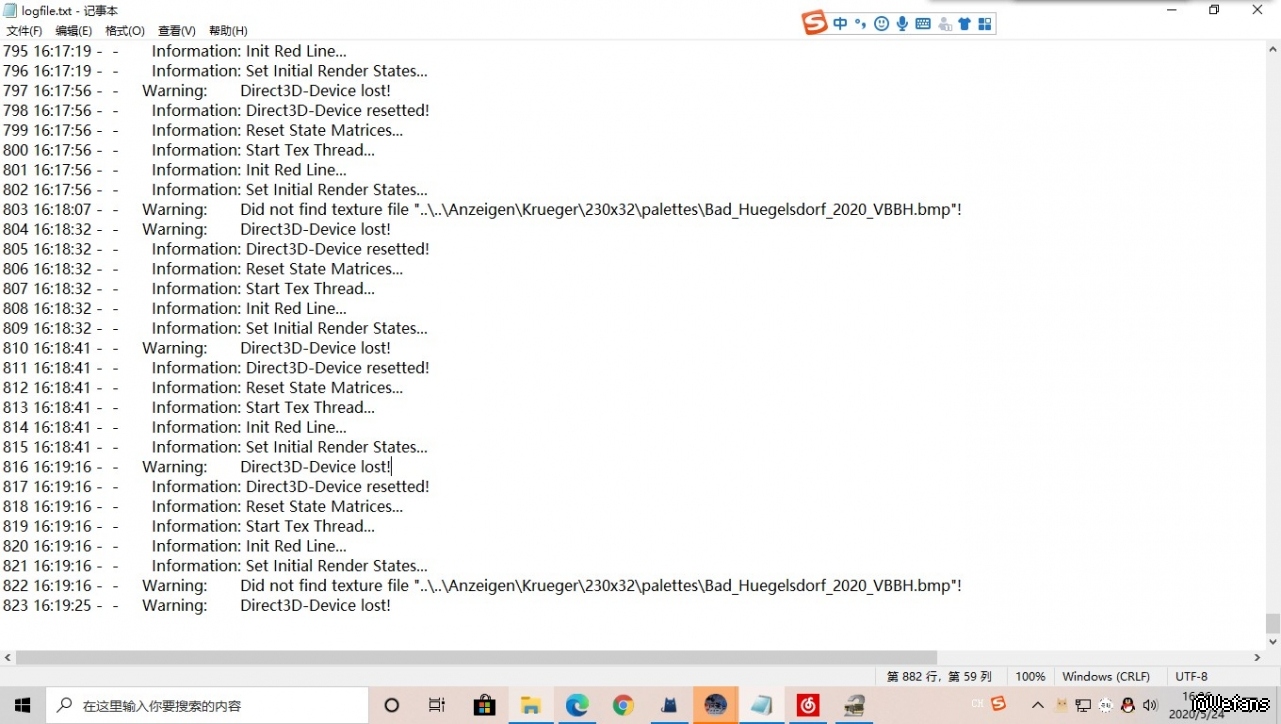
Task: Open the 格式(O) menu
Action: 125,31
